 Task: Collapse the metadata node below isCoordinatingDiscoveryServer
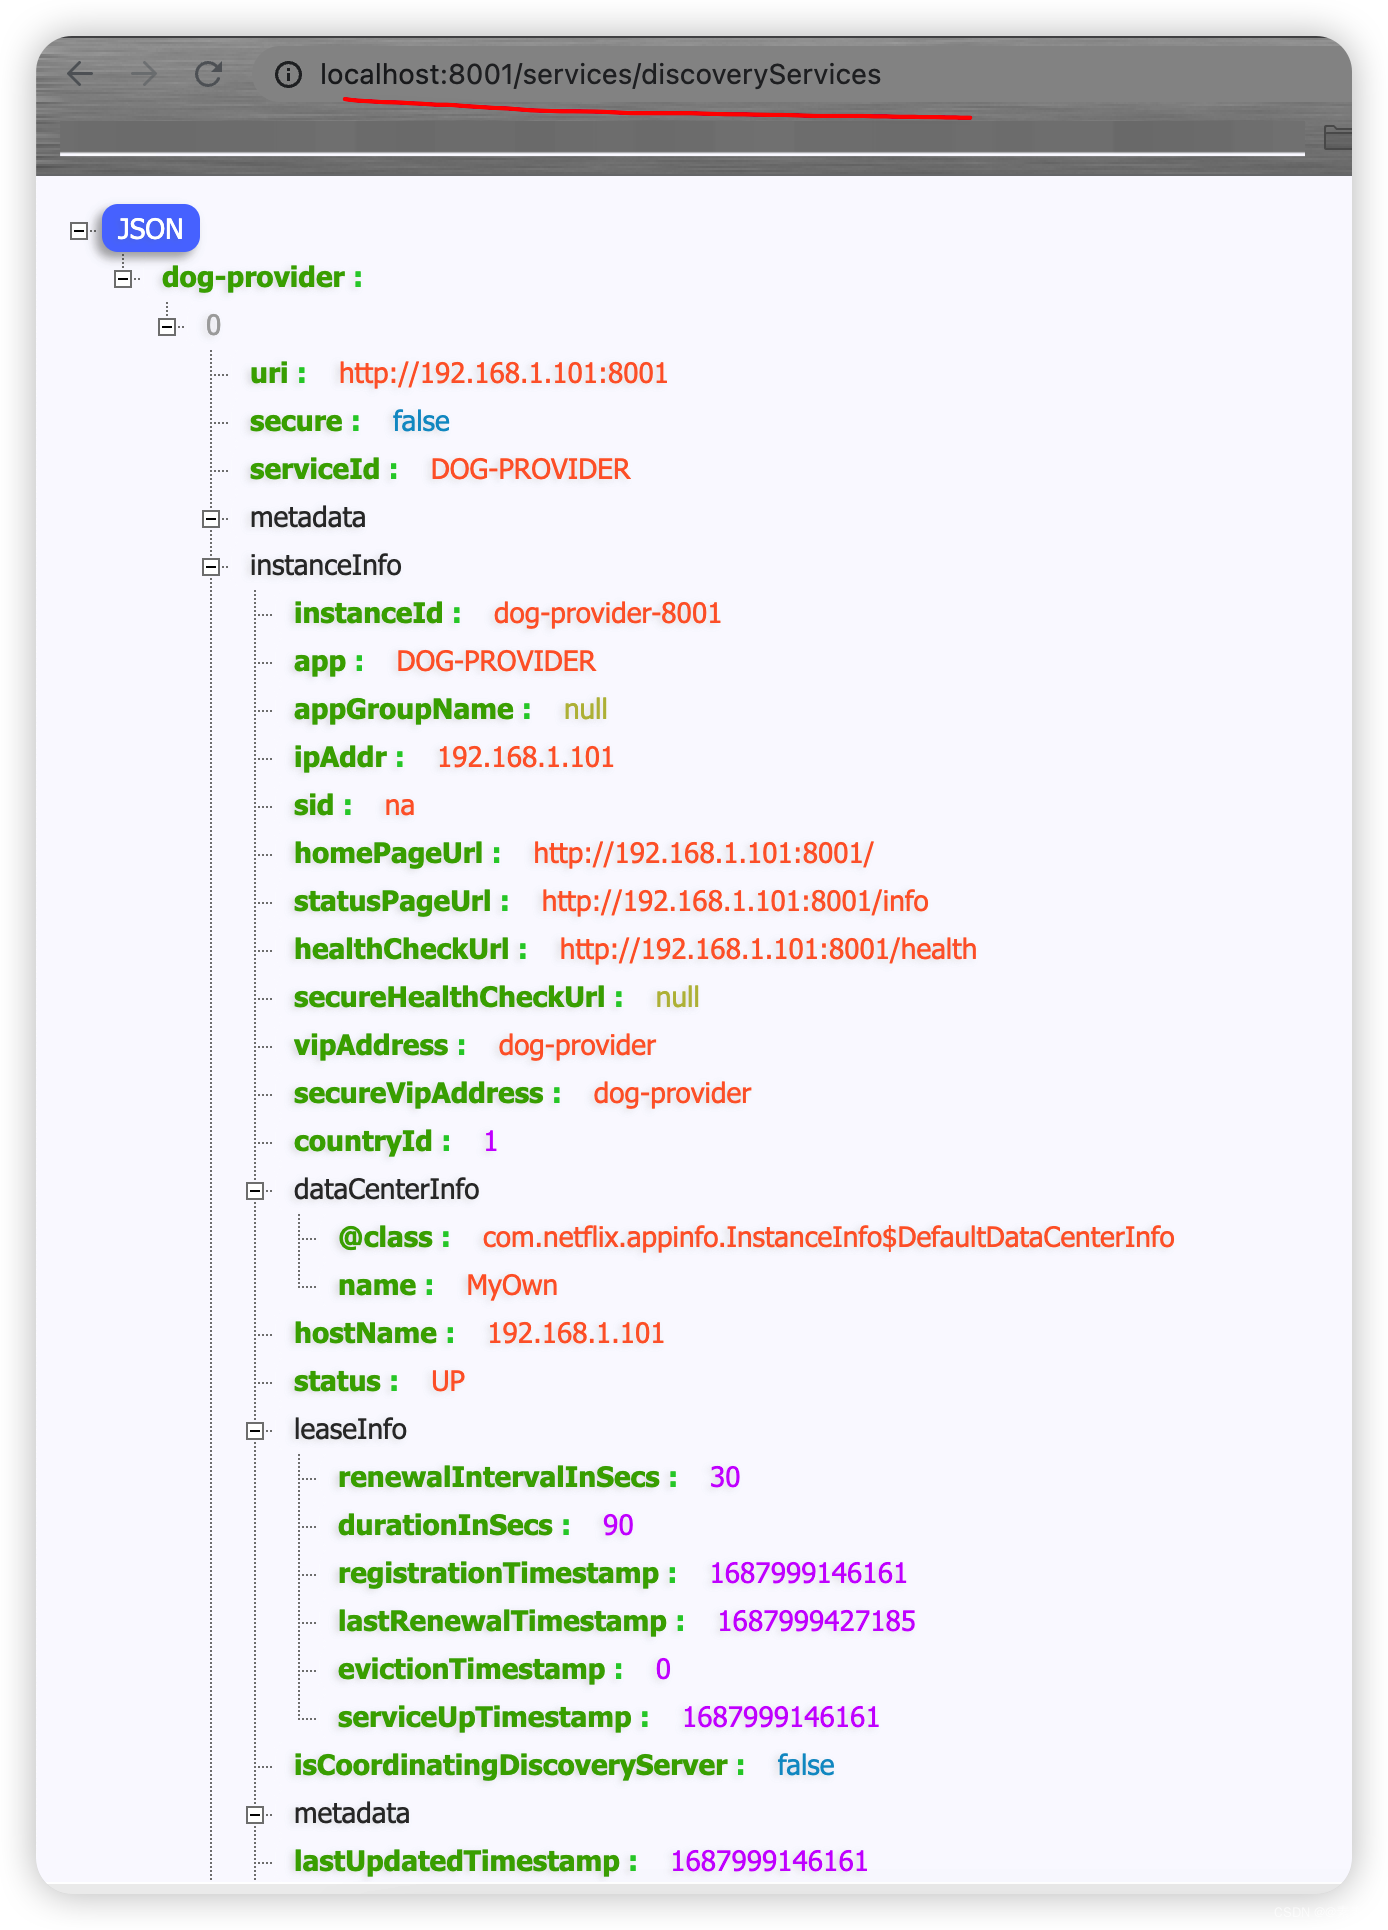tap(255, 1815)
